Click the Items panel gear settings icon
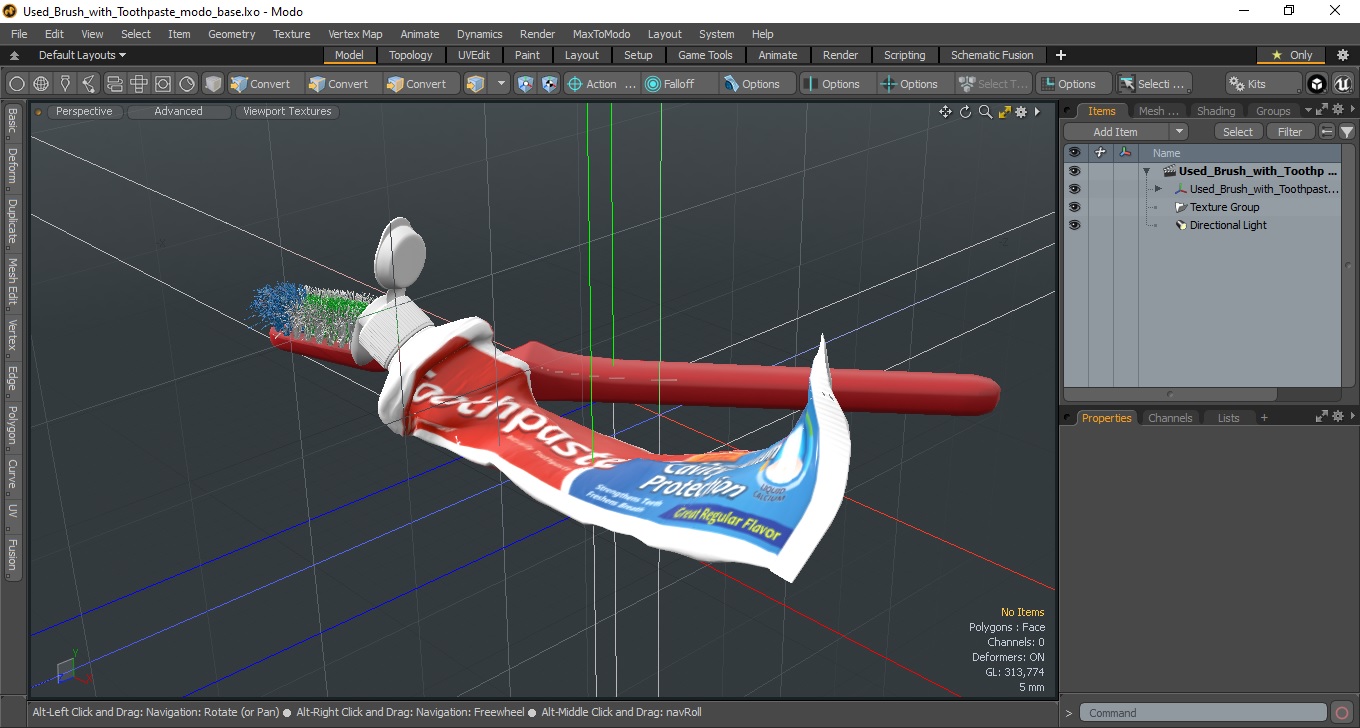Image resolution: width=1360 pixels, height=728 pixels. 1336,110
